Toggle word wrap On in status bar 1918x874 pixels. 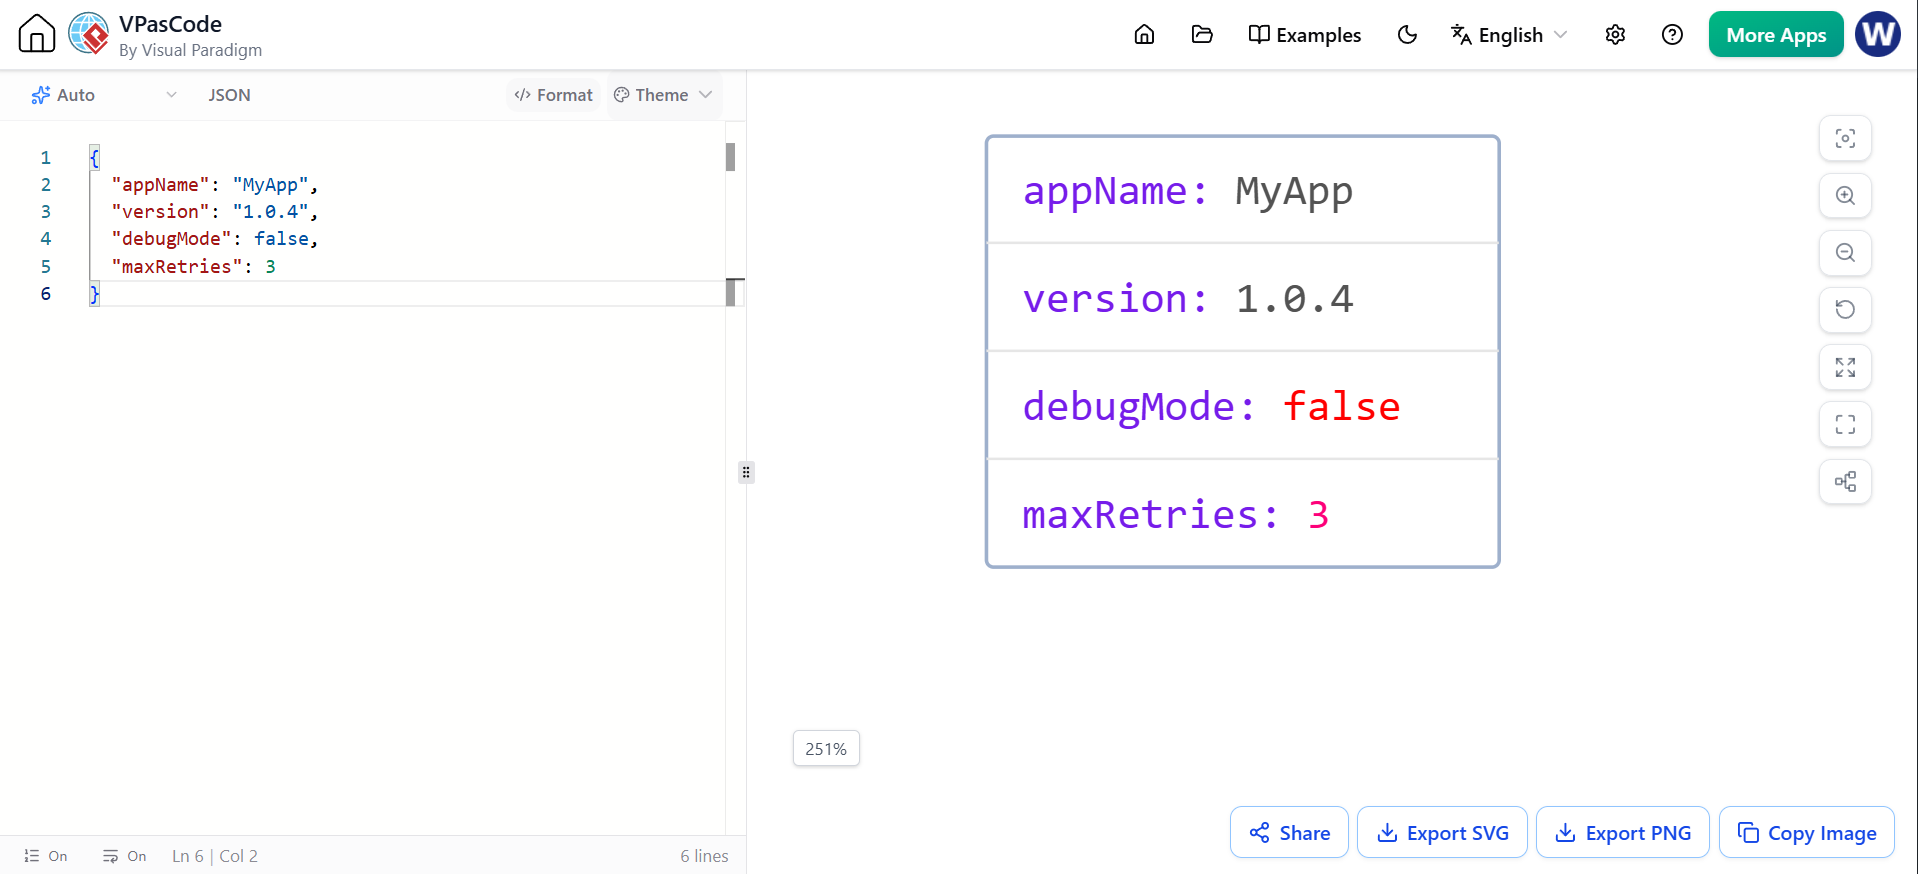tap(125, 856)
